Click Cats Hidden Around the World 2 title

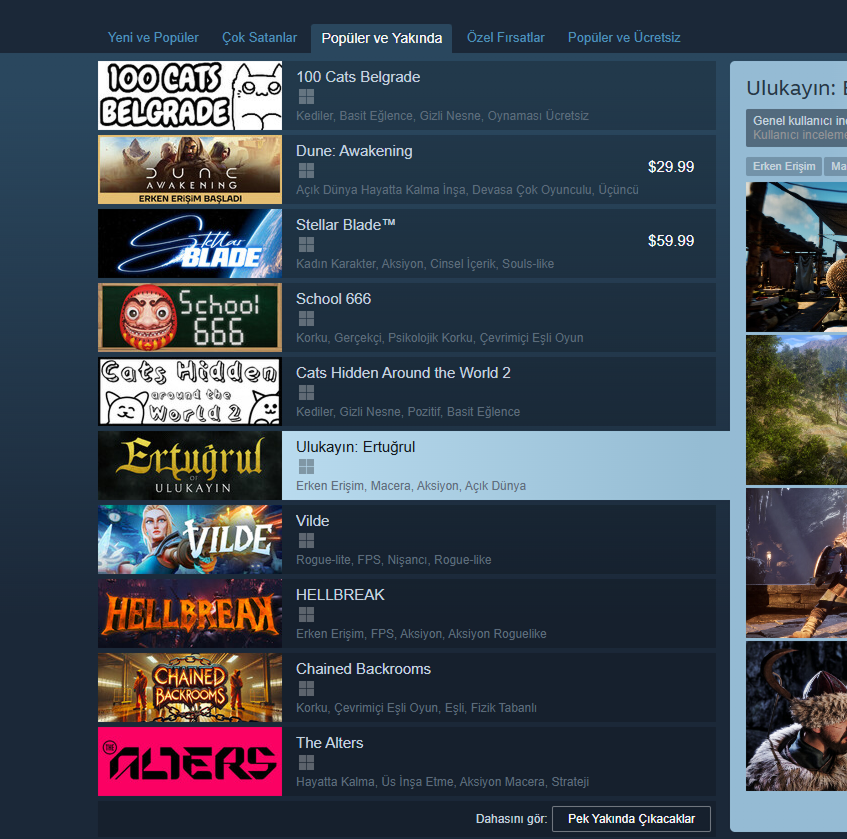point(403,373)
